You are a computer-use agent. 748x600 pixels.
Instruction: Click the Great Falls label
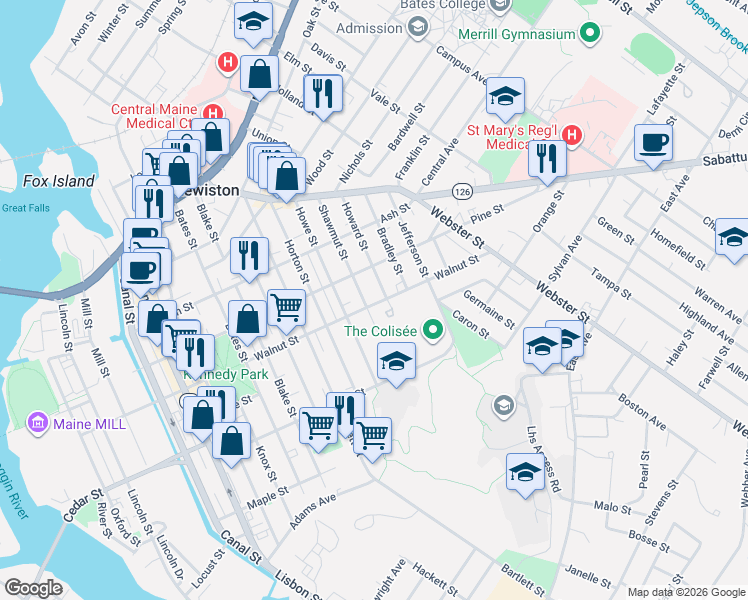tap(25, 208)
